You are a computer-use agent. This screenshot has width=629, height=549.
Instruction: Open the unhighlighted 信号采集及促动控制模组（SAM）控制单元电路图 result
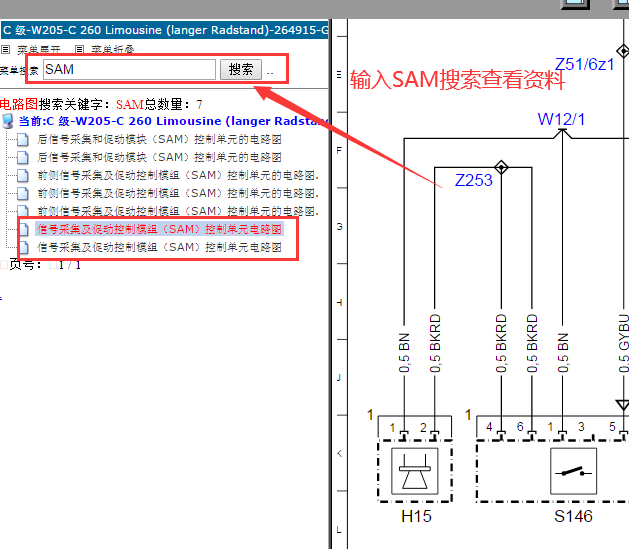[x=159, y=247]
